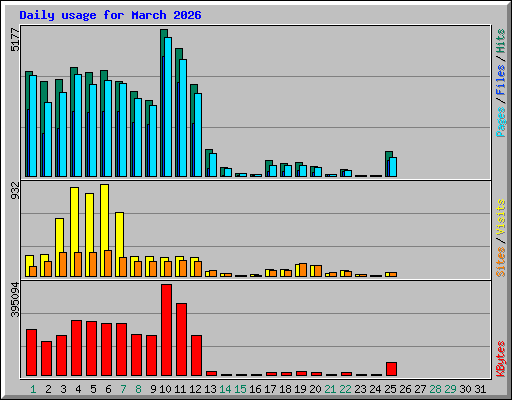The image size is (512, 400).
Task: Click the 395094 KBytes axis value
Action: click(15, 300)
